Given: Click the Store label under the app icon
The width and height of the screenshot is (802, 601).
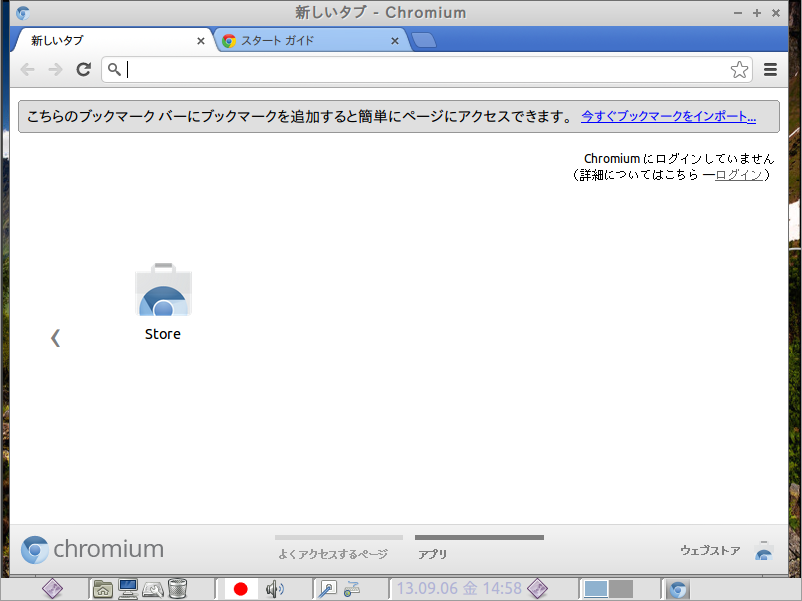Looking at the screenshot, I should (163, 334).
